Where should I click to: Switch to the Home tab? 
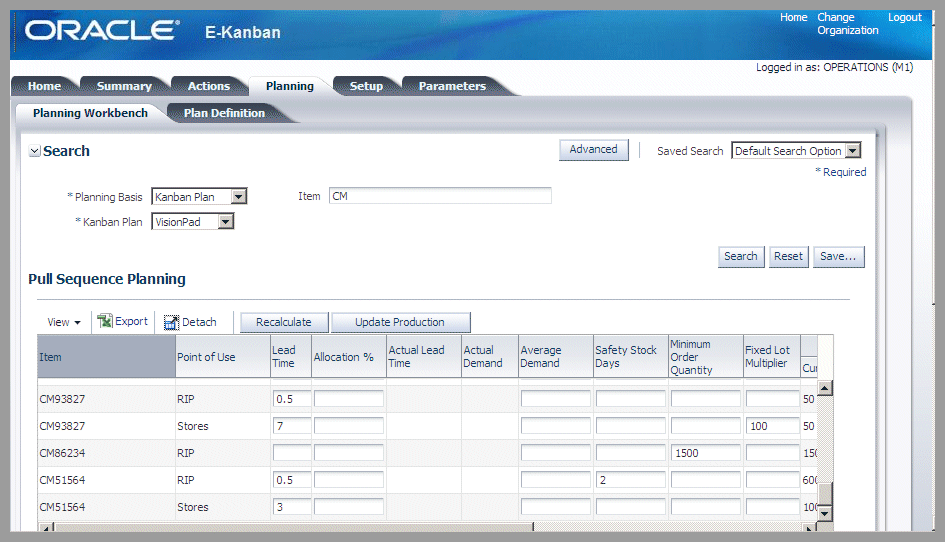click(44, 86)
